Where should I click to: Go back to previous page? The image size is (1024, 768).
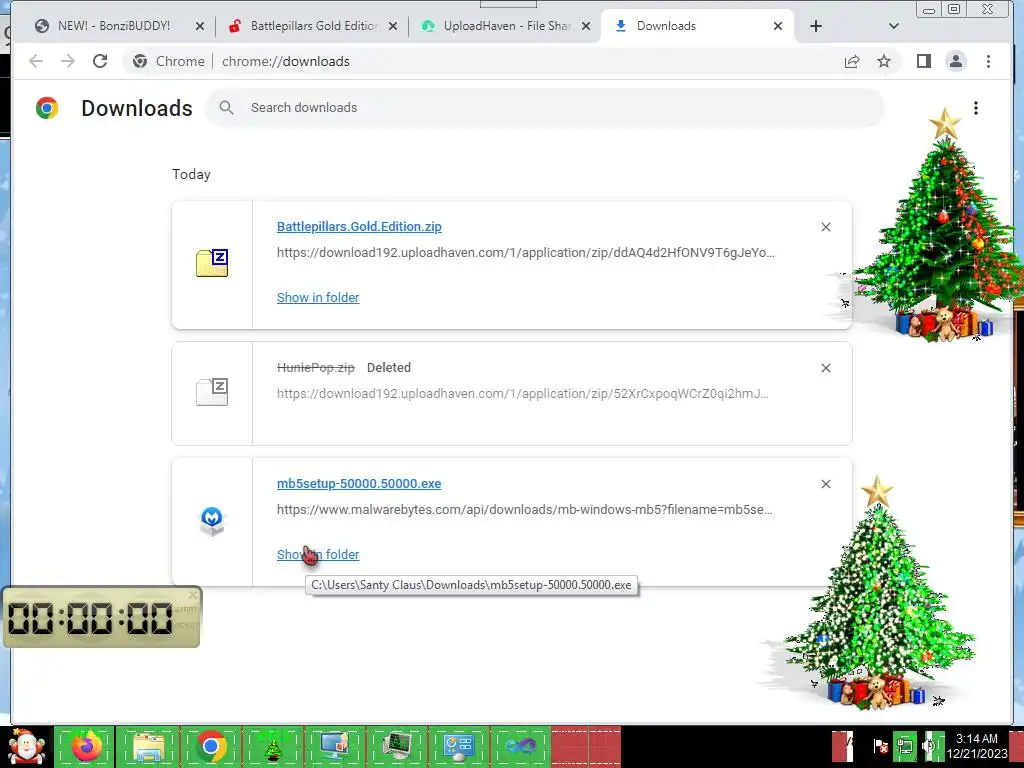[36, 61]
